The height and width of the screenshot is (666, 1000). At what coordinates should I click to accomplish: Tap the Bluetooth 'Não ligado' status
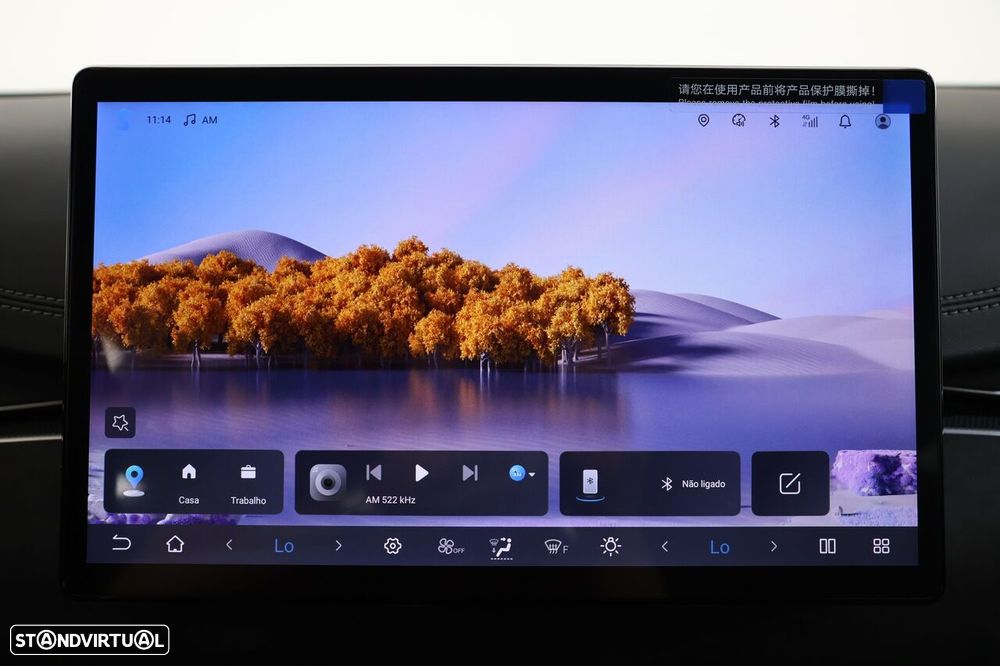pos(693,484)
